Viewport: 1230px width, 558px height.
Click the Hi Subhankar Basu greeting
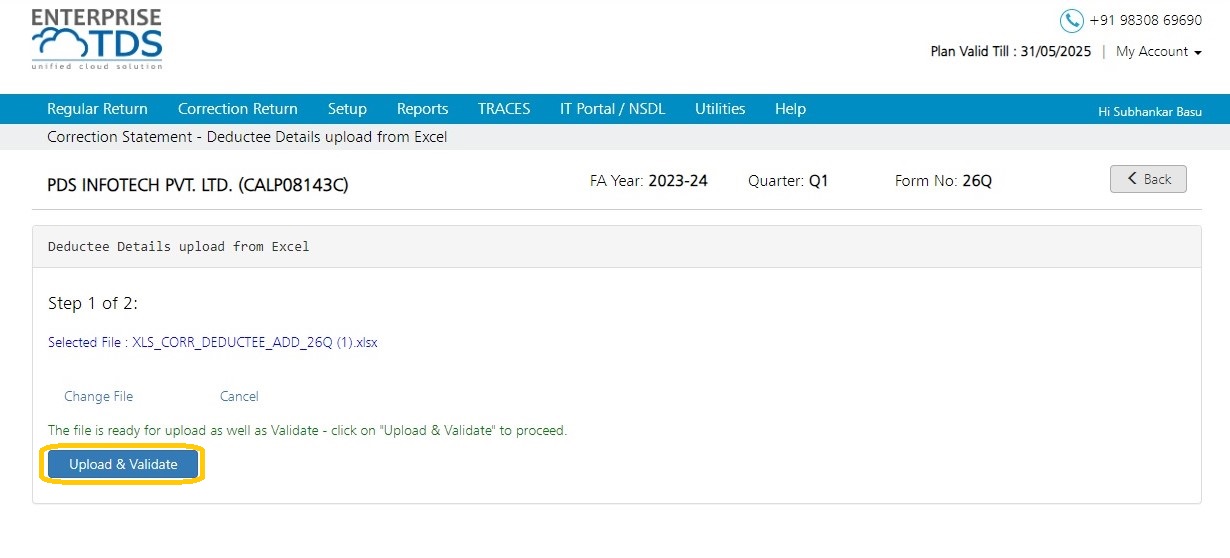[x=1150, y=111]
